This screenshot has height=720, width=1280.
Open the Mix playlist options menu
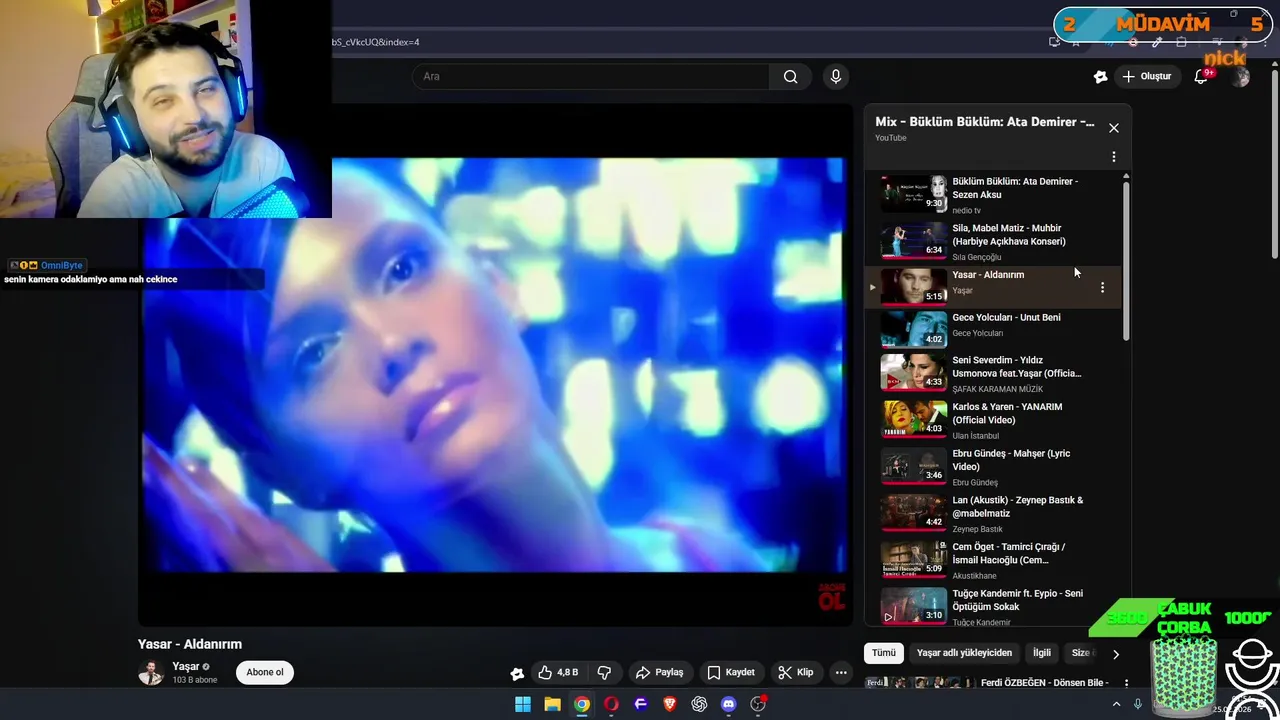[x=1114, y=157]
